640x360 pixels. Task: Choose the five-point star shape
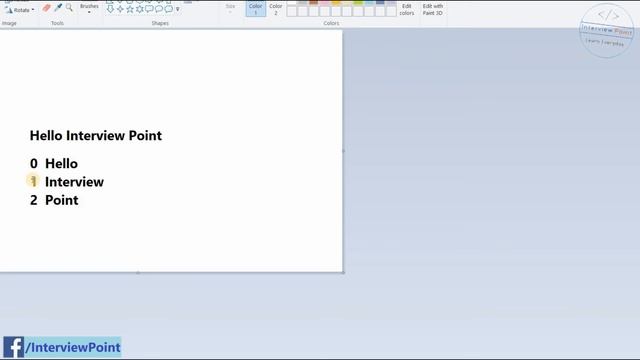130,9
